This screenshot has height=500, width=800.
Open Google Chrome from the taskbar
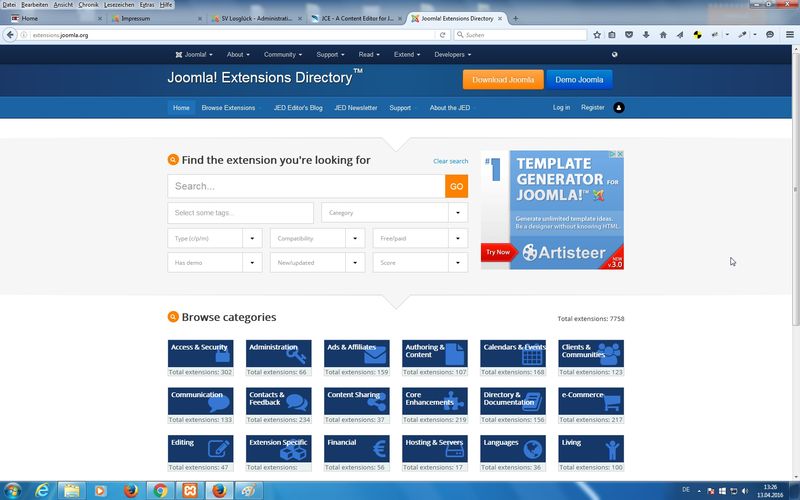(160, 491)
